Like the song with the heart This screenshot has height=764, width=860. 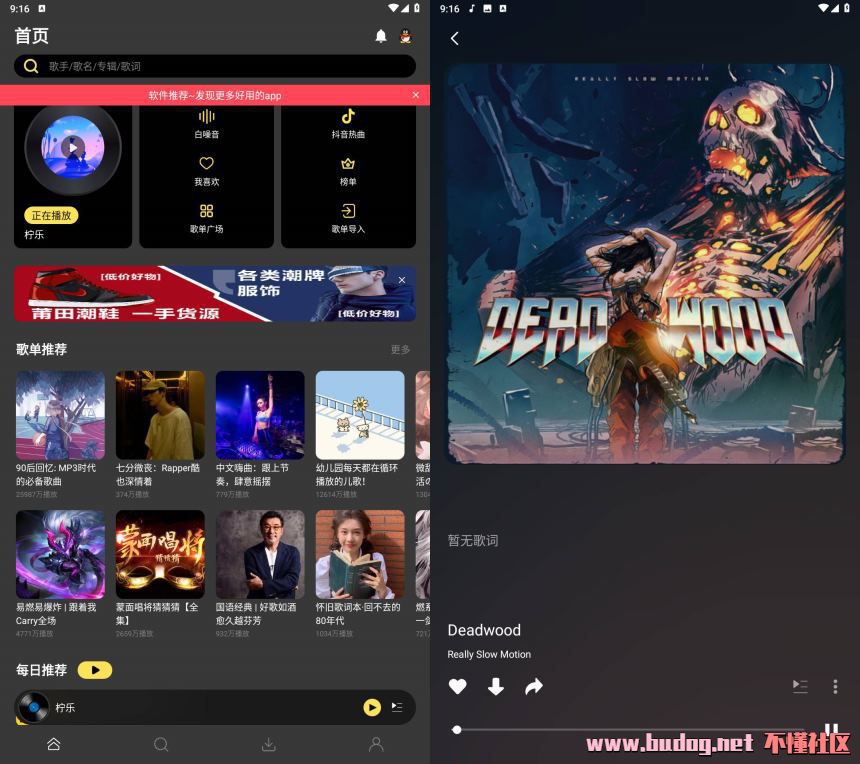[x=457, y=687]
